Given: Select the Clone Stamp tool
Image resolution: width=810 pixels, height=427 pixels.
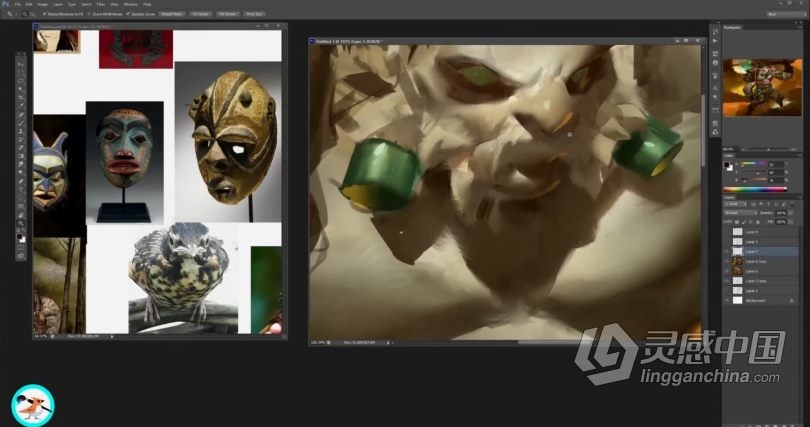Looking at the screenshot, I should click(21, 131).
